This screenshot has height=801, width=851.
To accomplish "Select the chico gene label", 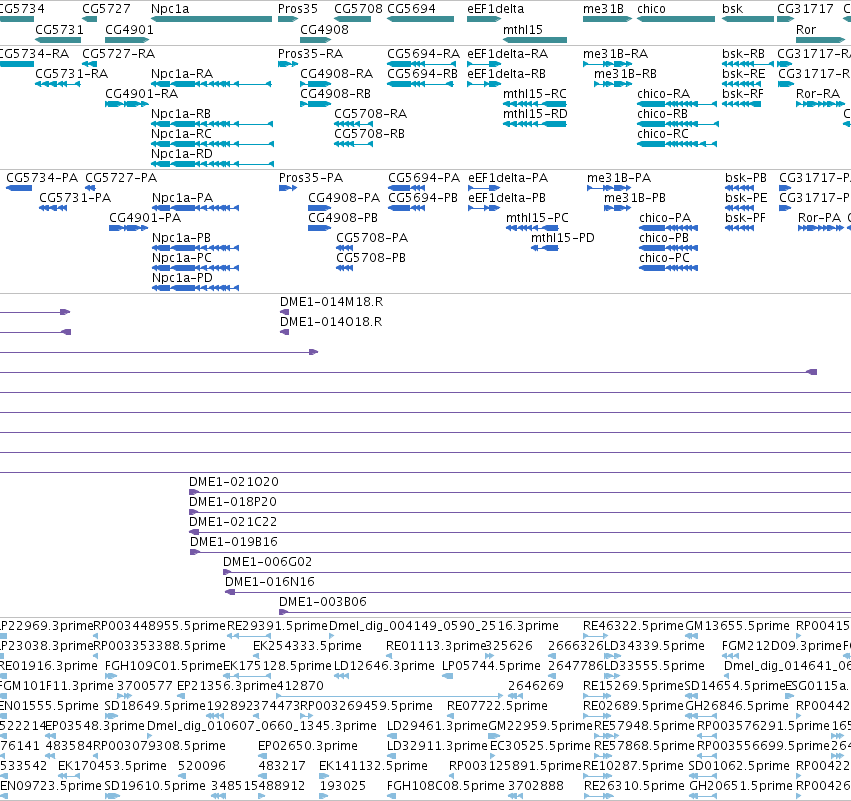I will click(x=651, y=9).
